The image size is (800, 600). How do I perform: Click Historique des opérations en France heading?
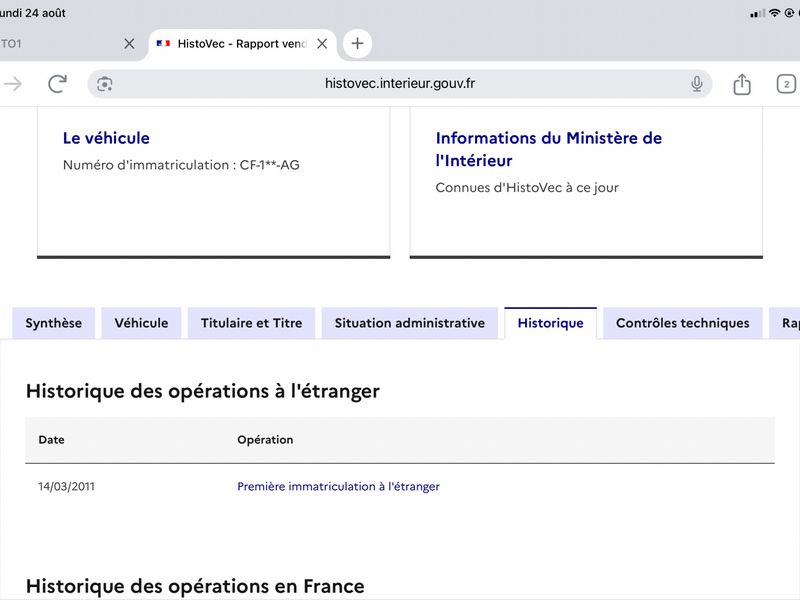pyautogui.click(x=195, y=586)
